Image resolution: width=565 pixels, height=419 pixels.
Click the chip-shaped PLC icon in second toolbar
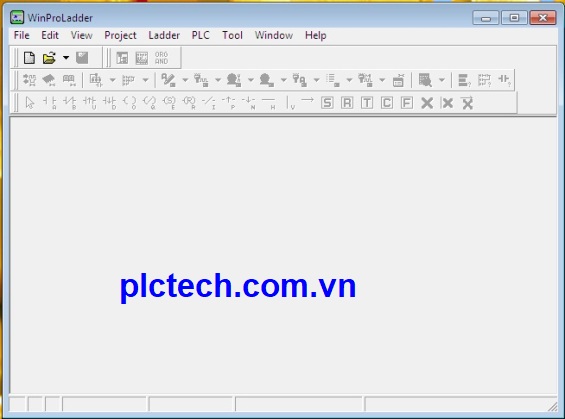pos(49,80)
